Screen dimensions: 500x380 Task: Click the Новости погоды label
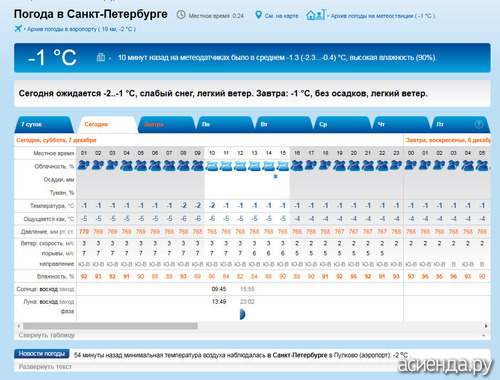pos(42,354)
